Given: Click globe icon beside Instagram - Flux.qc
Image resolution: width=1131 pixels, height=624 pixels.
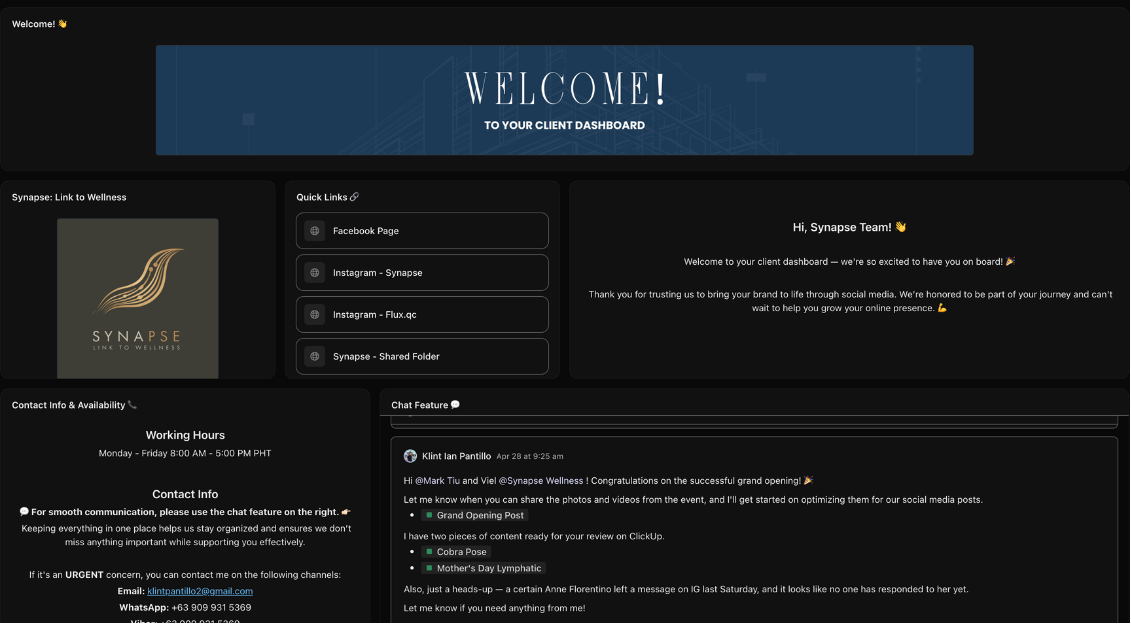Looking at the screenshot, I should [x=314, y=315].
